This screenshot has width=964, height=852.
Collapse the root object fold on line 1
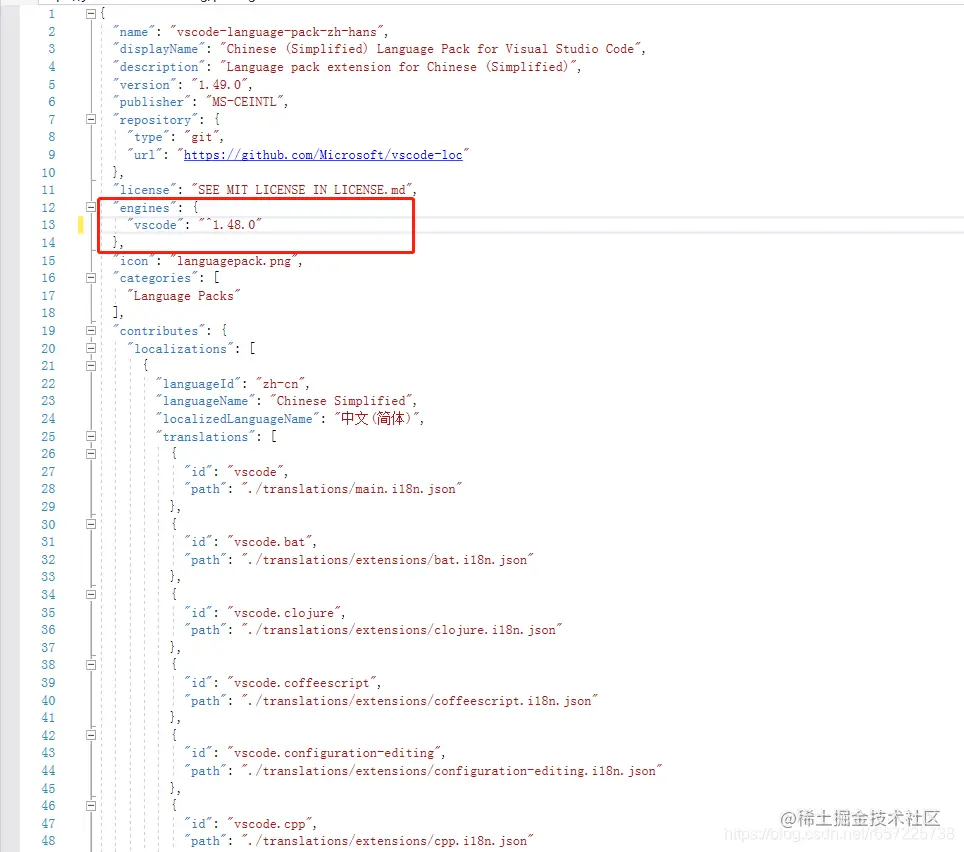(91, 14)
